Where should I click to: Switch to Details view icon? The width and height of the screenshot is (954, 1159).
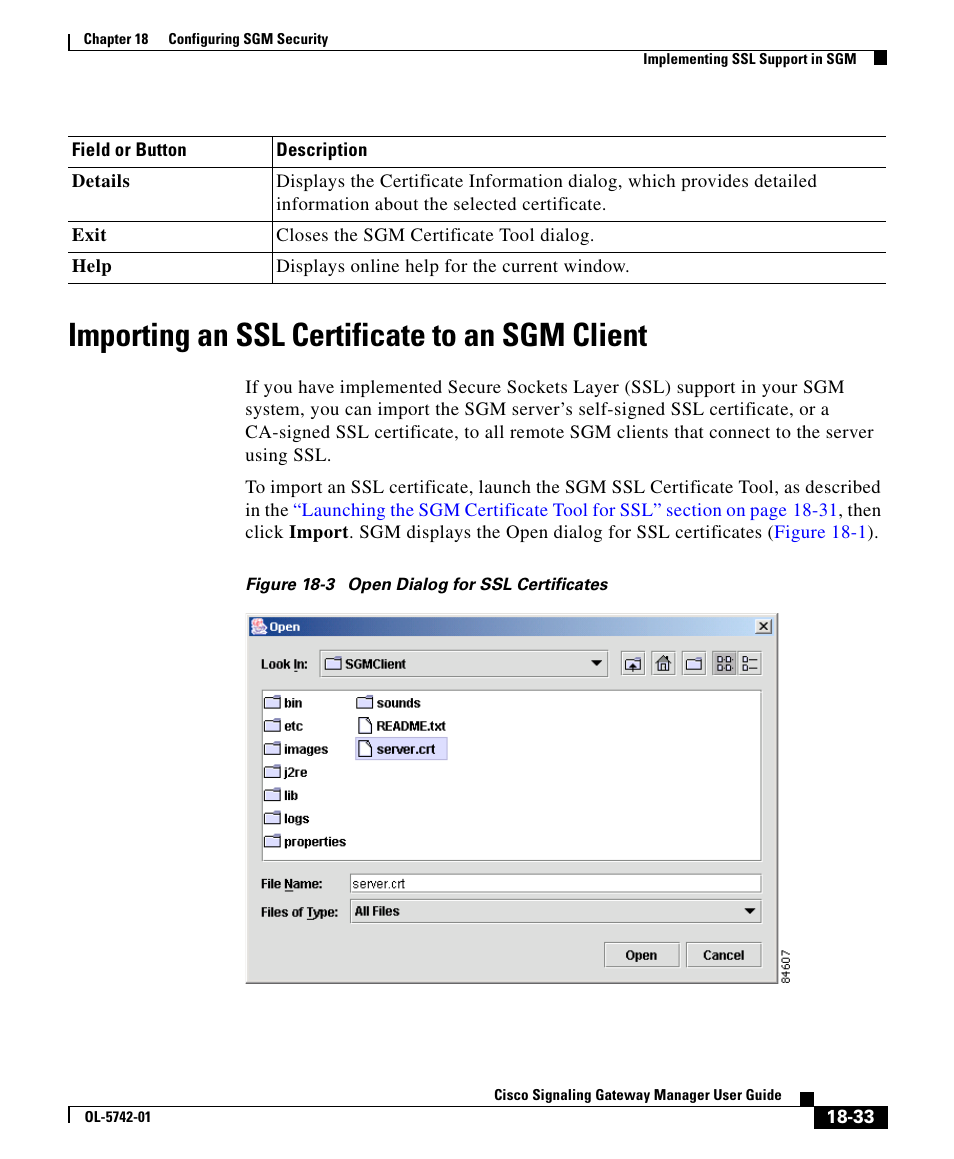(750, 664)
